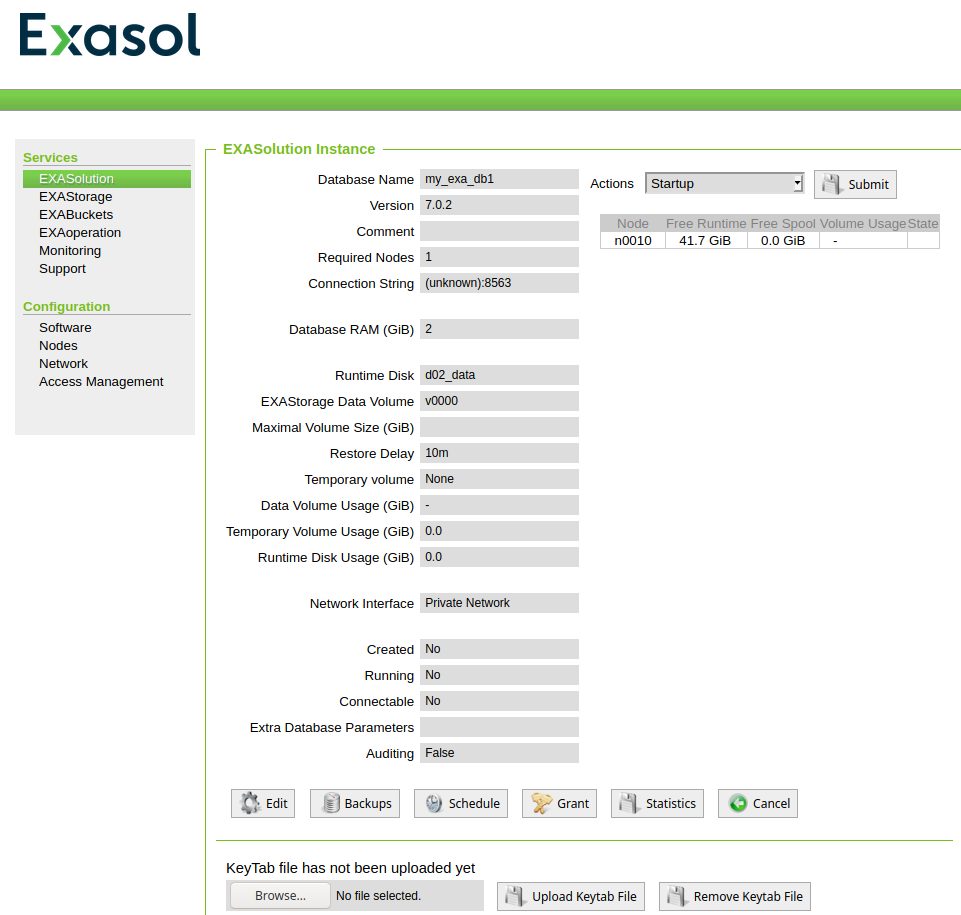Viewport: 961px width, 915px height.
Task: Click the icon on Remove Keytab File
Action: [677, 896]
